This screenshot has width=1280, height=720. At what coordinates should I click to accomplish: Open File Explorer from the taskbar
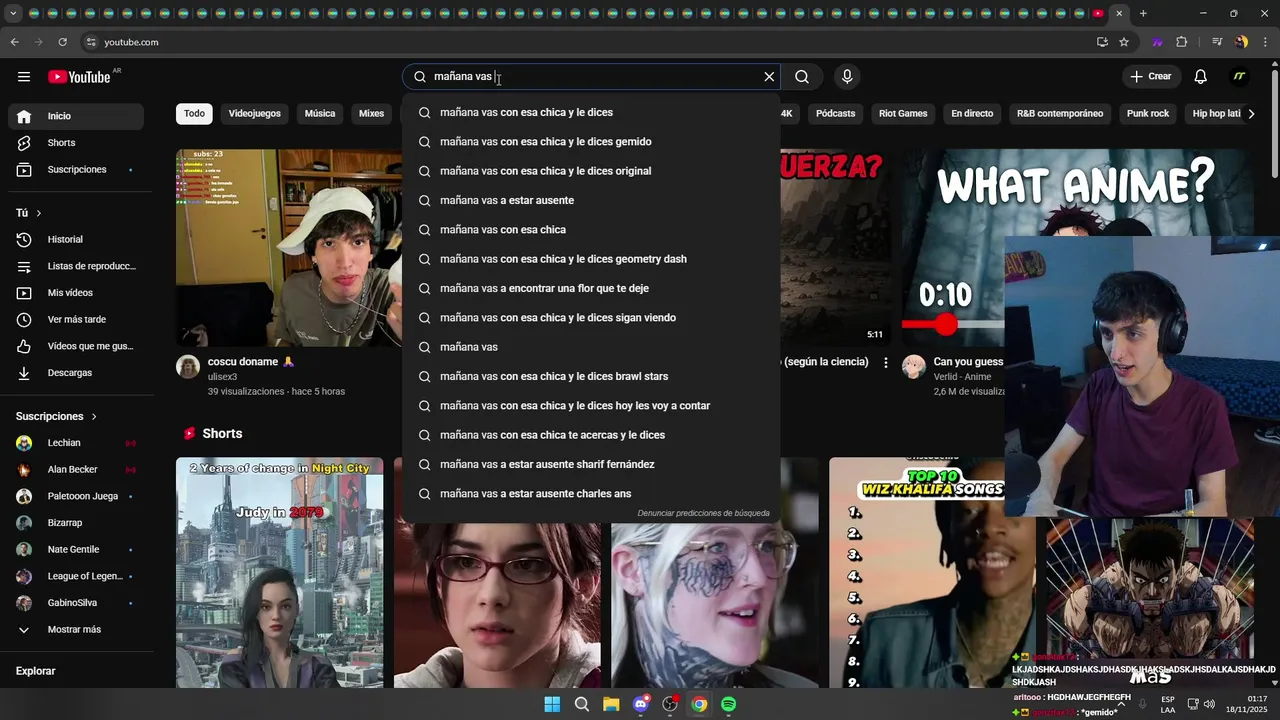click(611, 704)
